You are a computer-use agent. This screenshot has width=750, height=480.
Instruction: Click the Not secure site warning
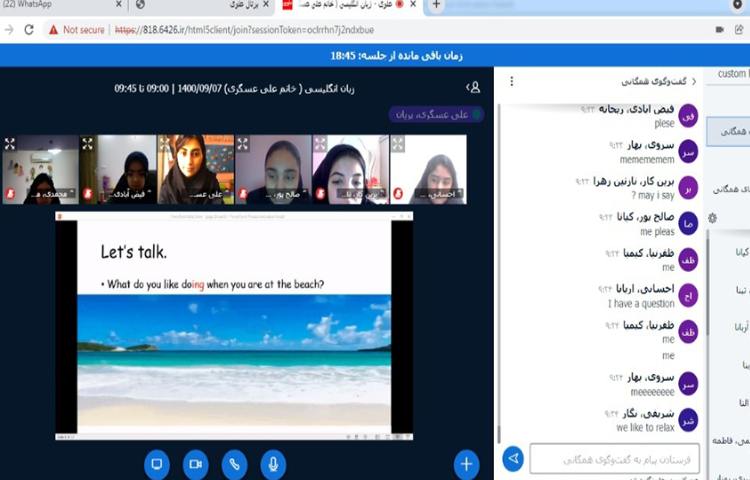76,30
